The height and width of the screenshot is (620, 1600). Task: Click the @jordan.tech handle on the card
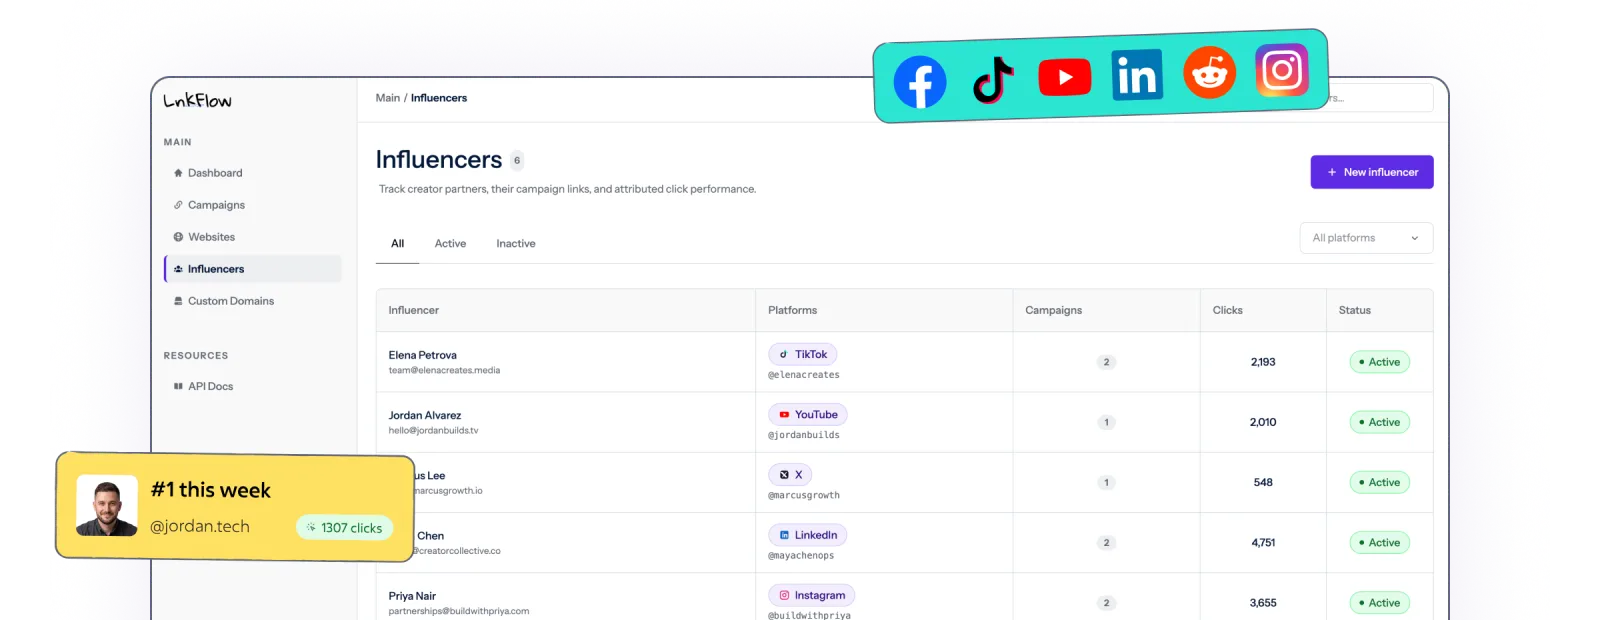(x=200, y=527)
